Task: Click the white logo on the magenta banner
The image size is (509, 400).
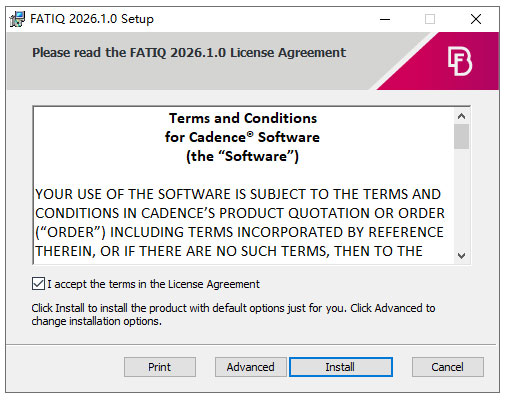Action: point(460,61)
